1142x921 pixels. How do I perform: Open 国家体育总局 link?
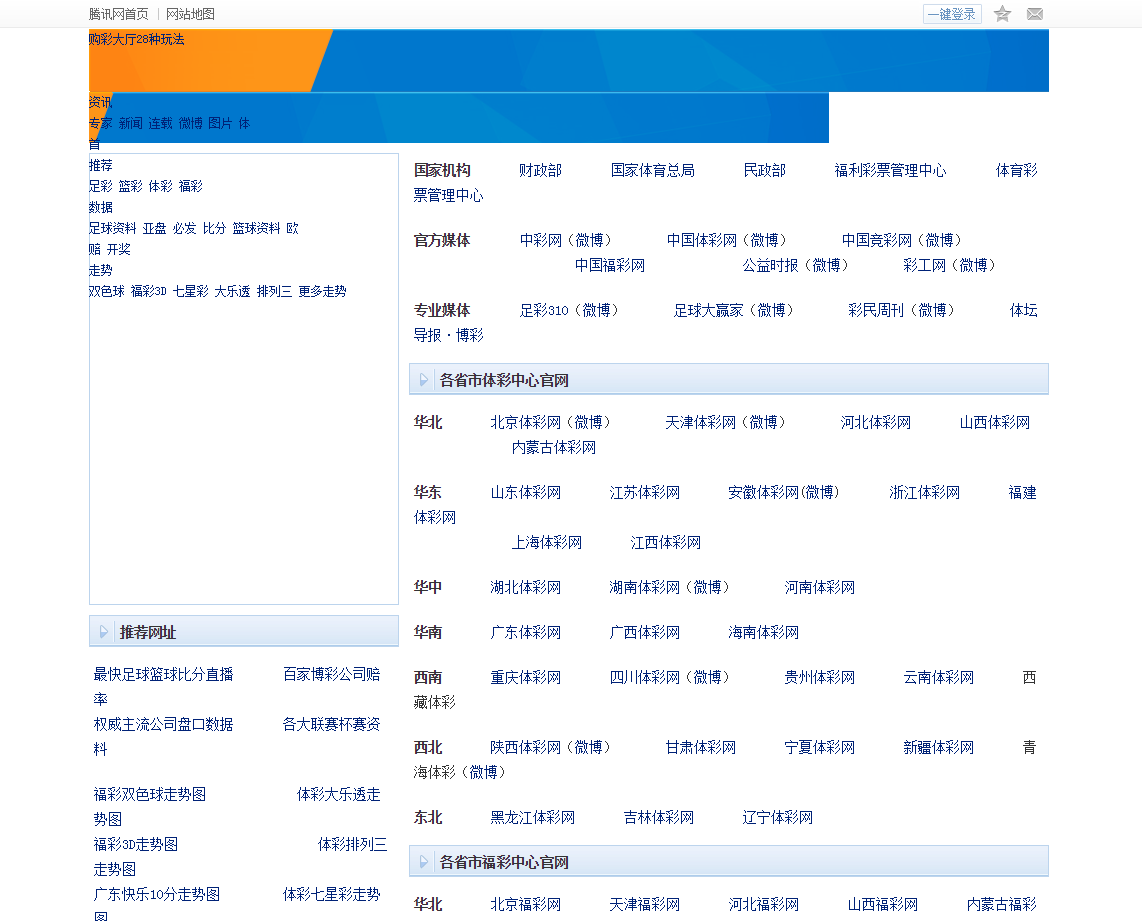(652, 170)
